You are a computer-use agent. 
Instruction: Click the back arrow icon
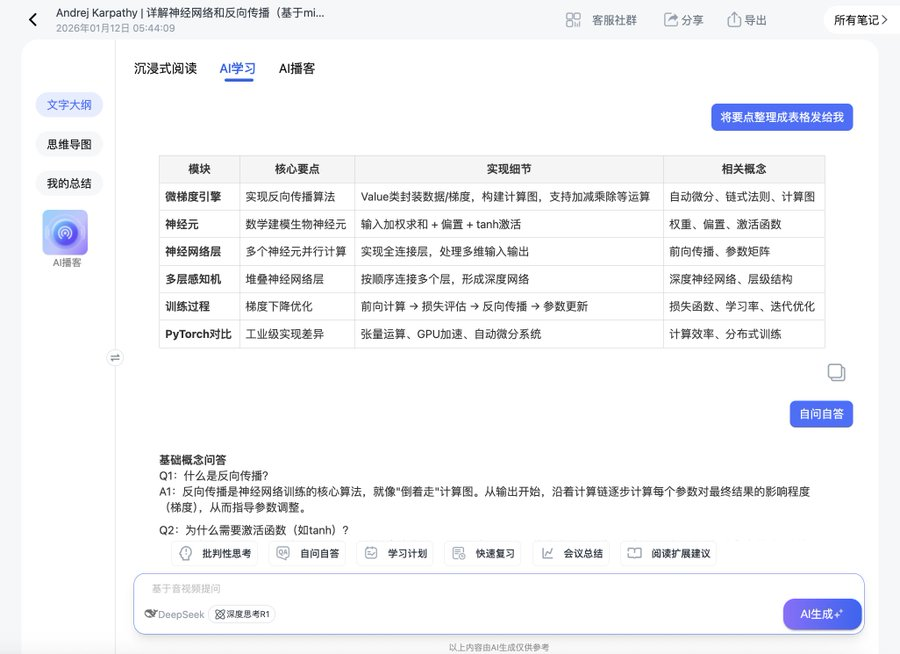click(x=33, y=19)
